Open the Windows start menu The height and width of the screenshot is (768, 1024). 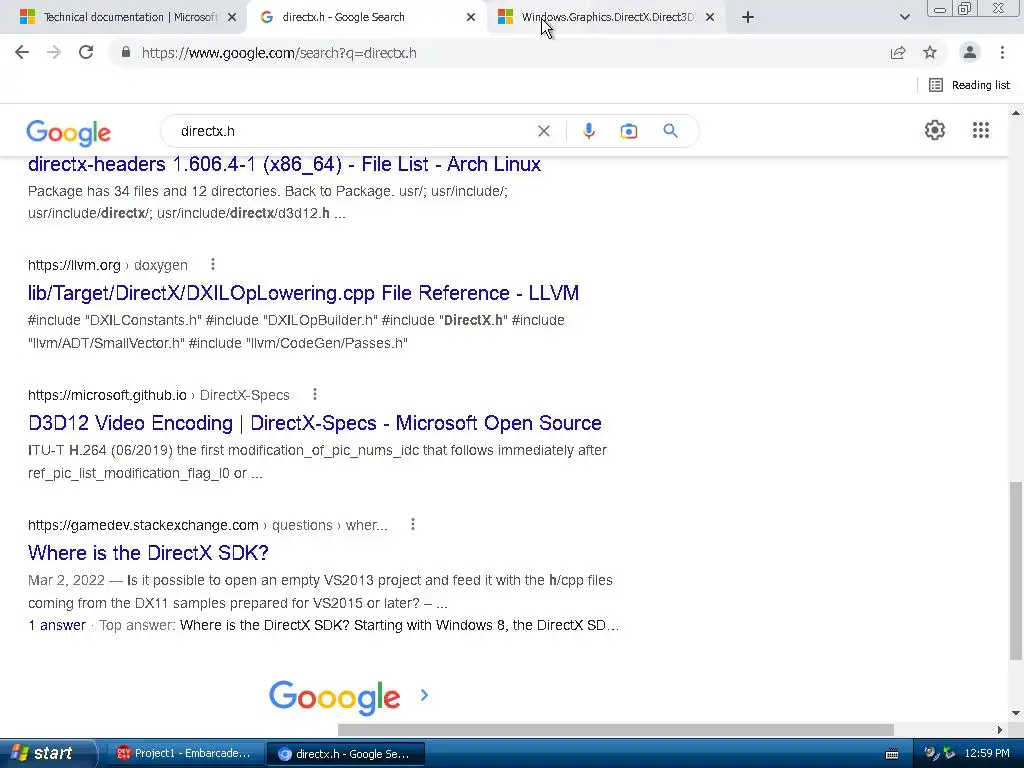(46, 753)
